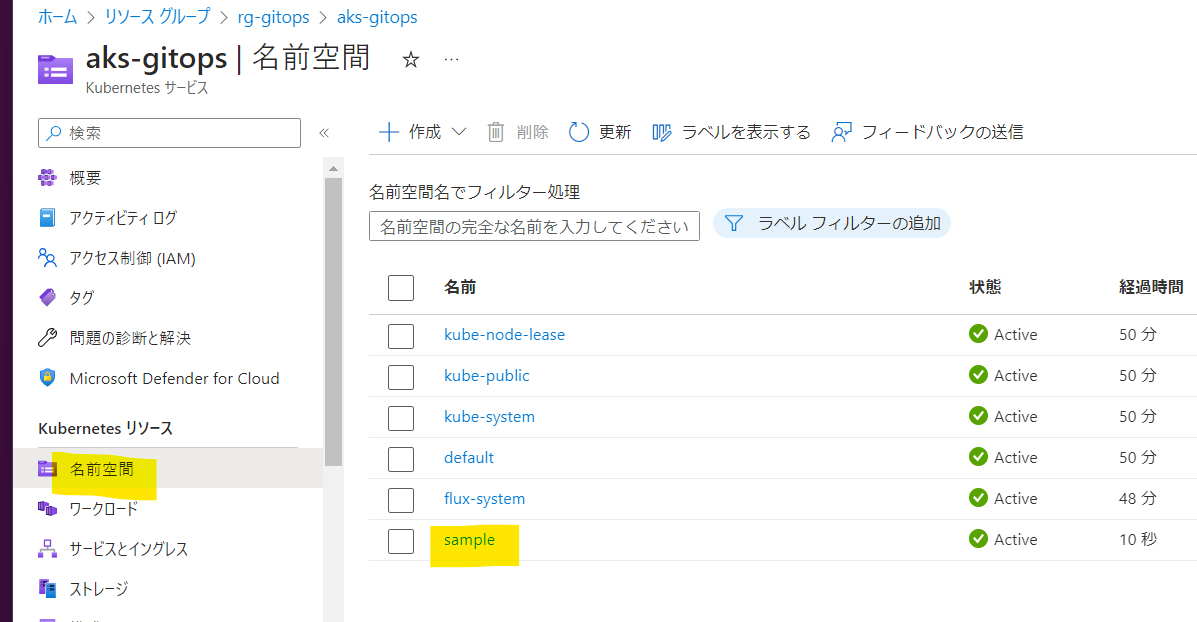
Task: Click the funnel icon in the label filter
Action: click(734, 223)
